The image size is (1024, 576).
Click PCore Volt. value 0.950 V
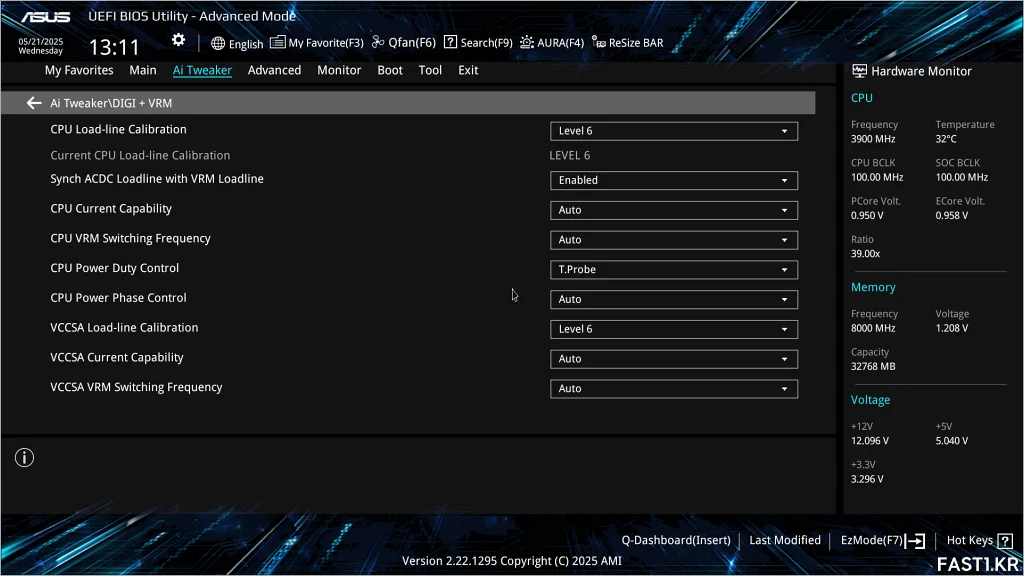(x=867, y=216)
